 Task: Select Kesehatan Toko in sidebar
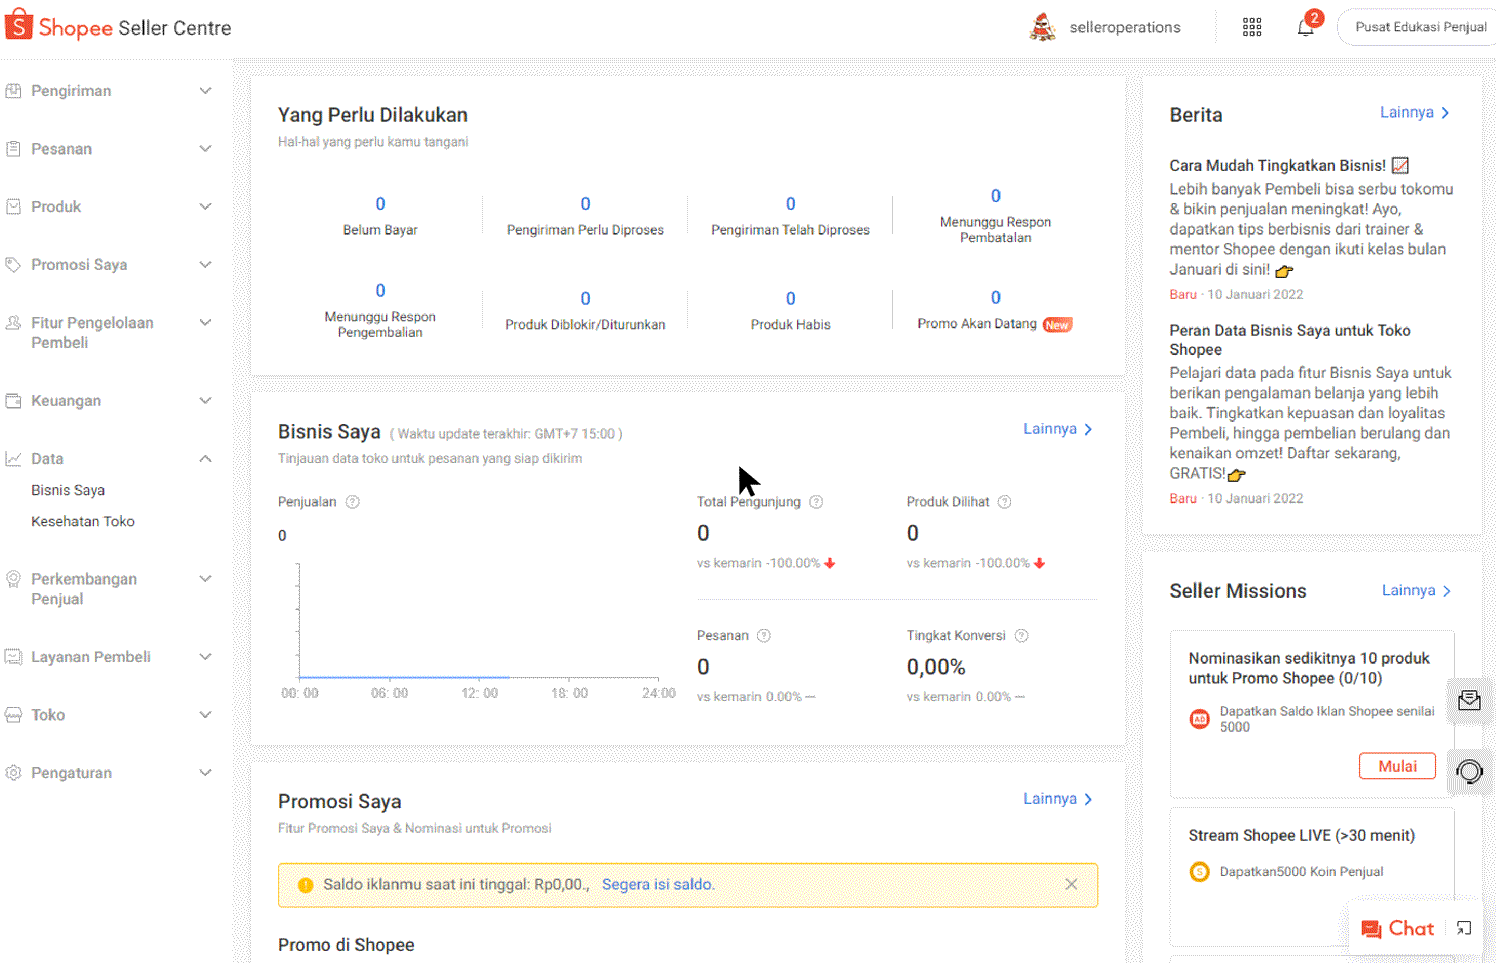pos(83,521)
